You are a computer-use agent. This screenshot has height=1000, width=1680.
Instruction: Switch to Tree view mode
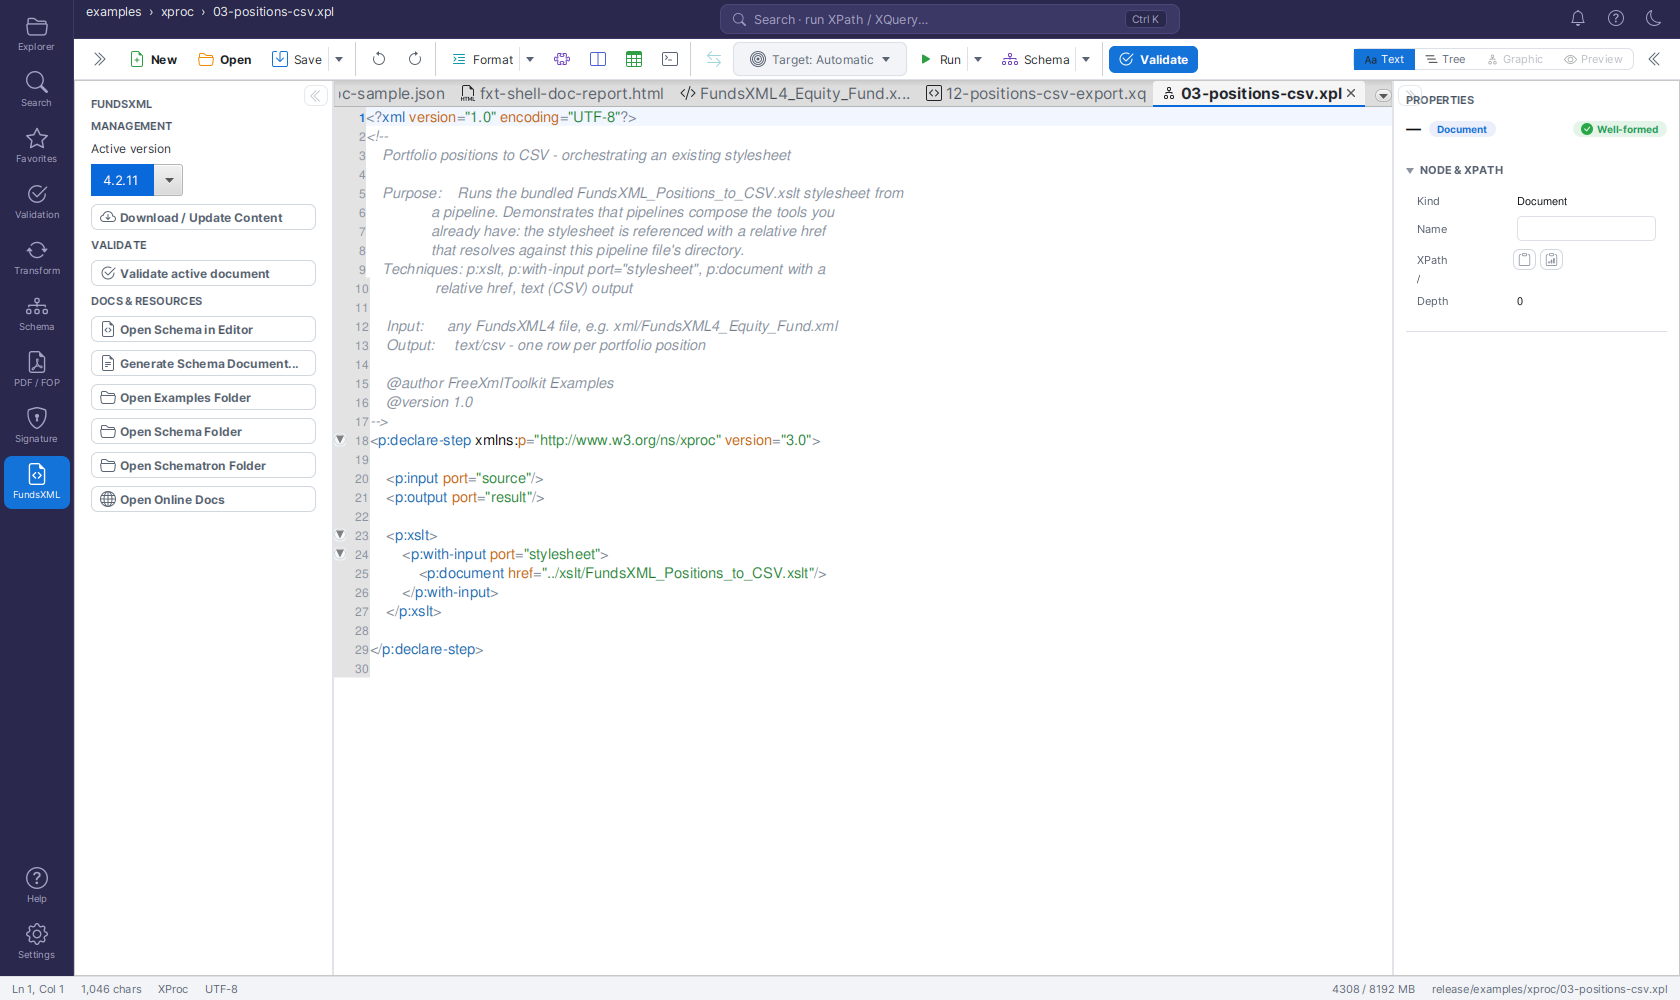(1445, 59)
